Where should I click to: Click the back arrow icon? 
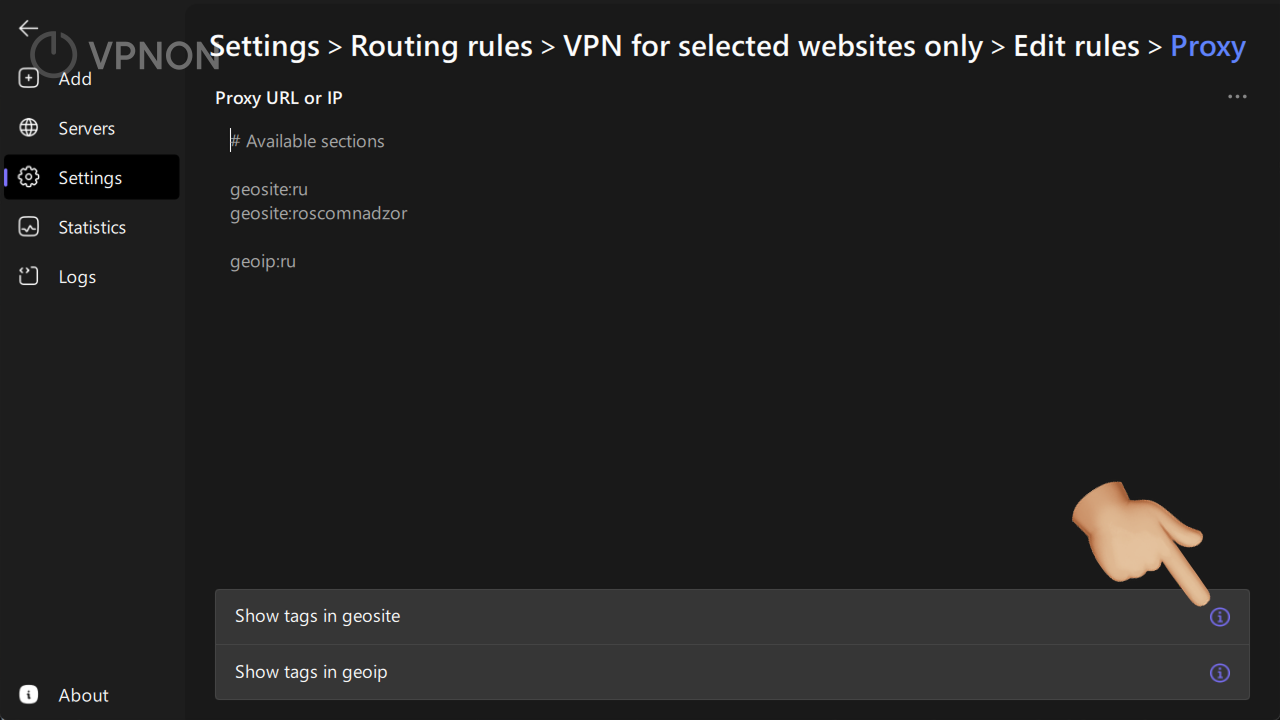point(28,29)
